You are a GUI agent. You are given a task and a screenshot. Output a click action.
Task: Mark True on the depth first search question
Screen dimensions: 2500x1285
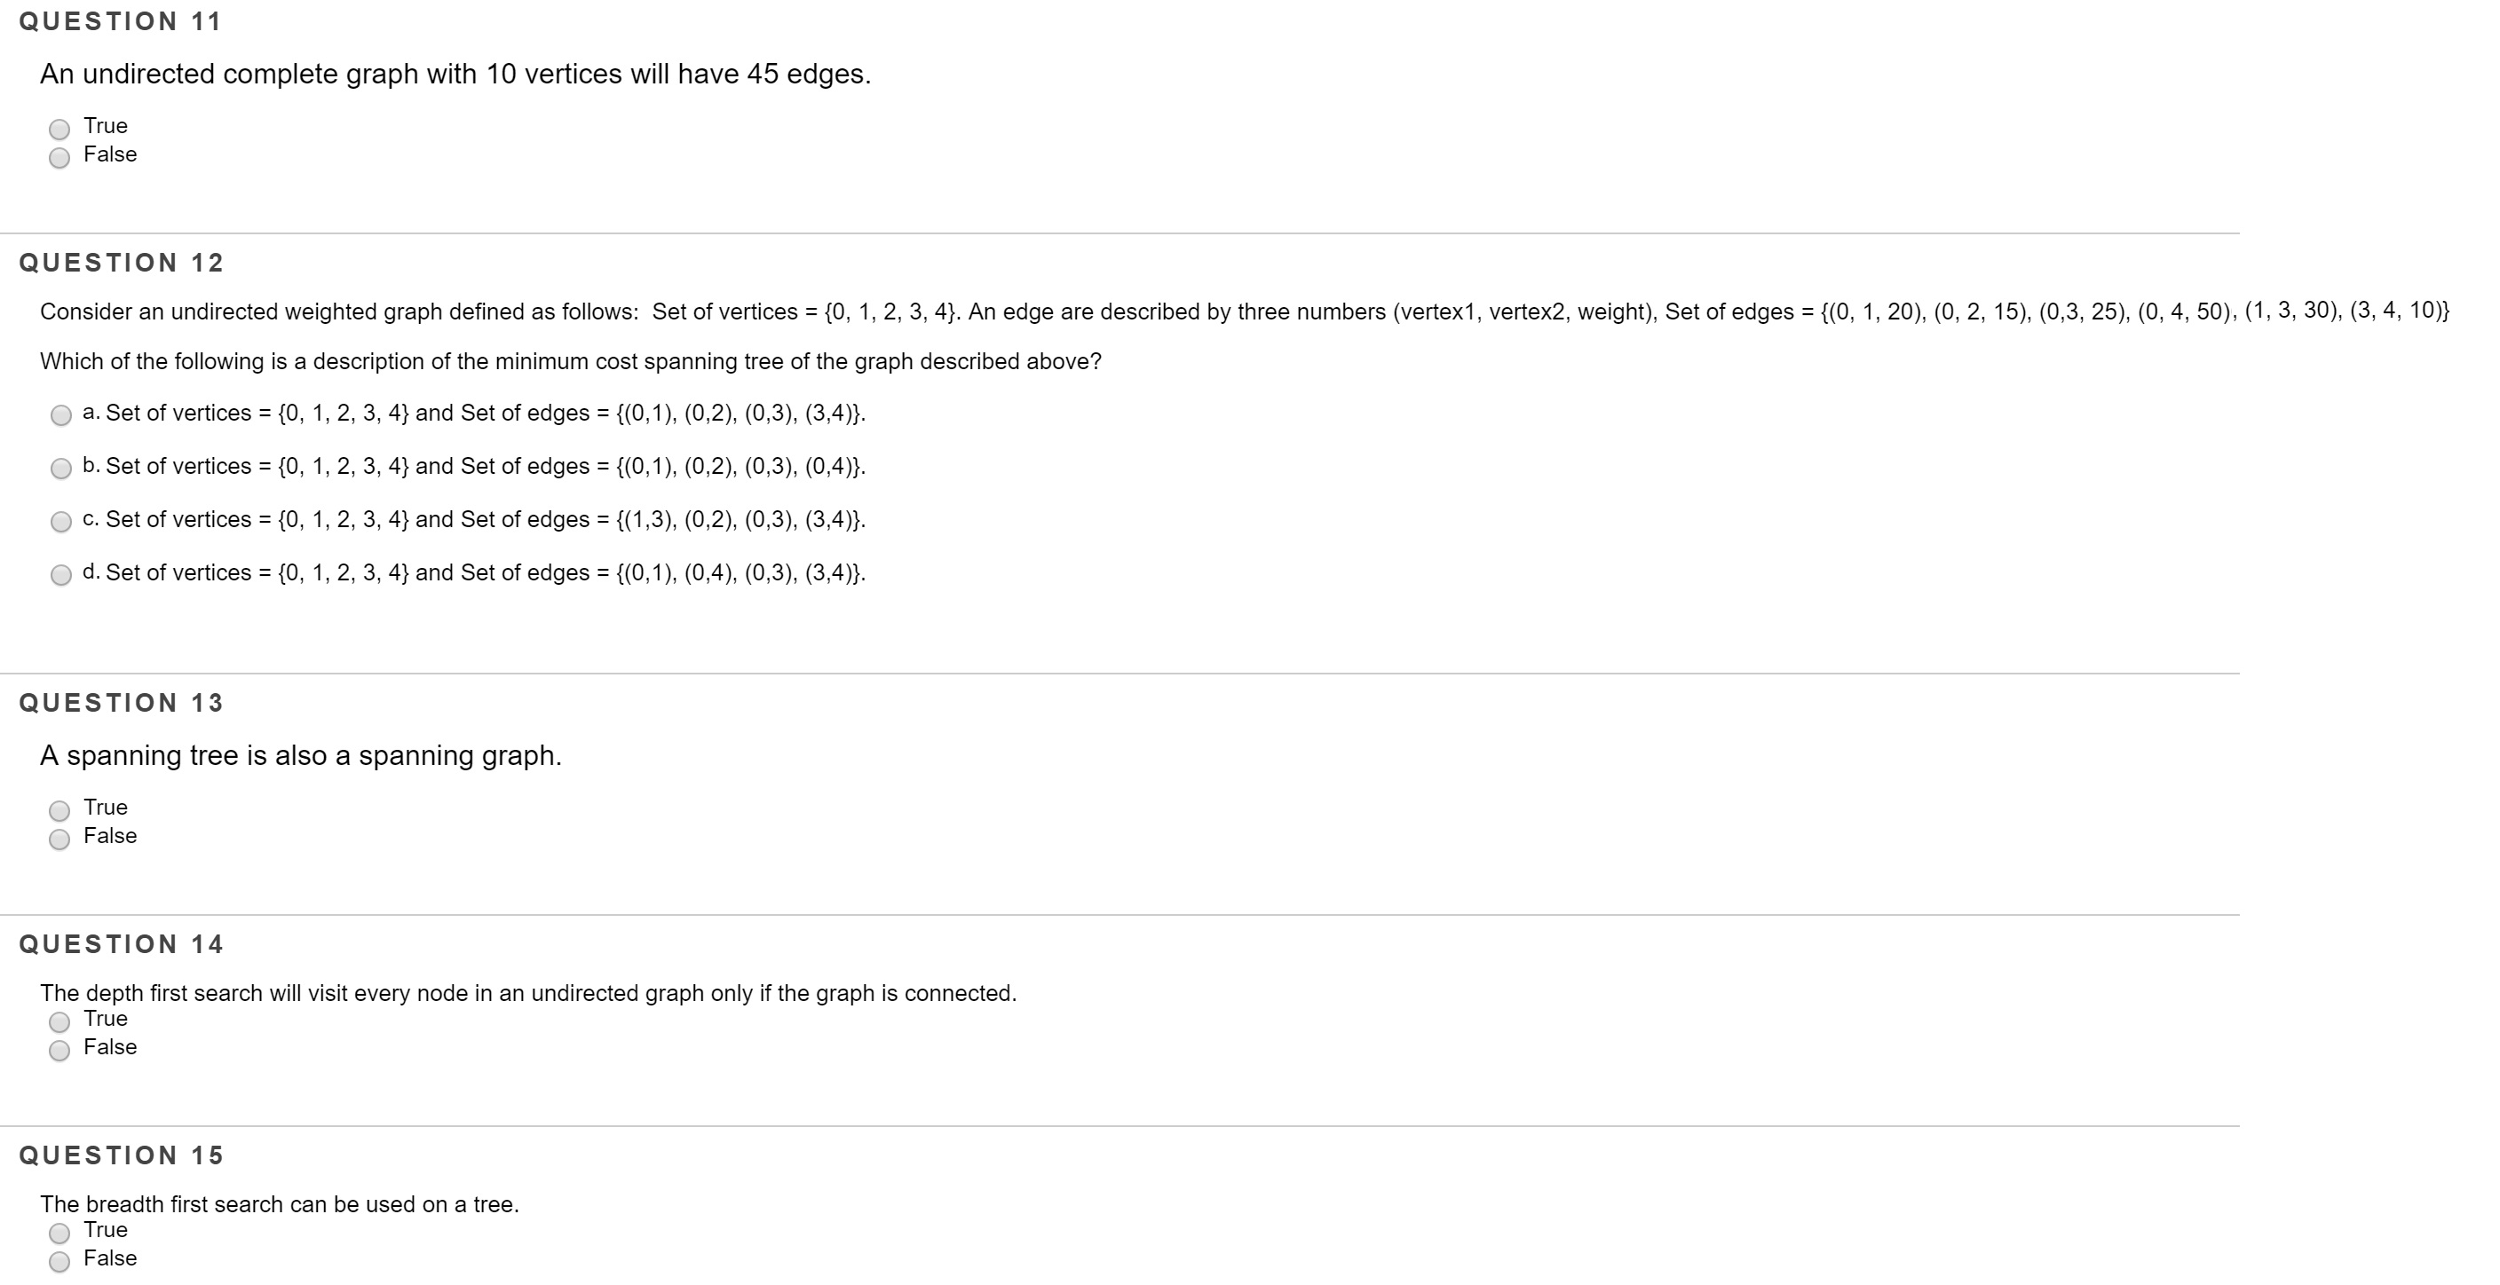[61, 1020]
